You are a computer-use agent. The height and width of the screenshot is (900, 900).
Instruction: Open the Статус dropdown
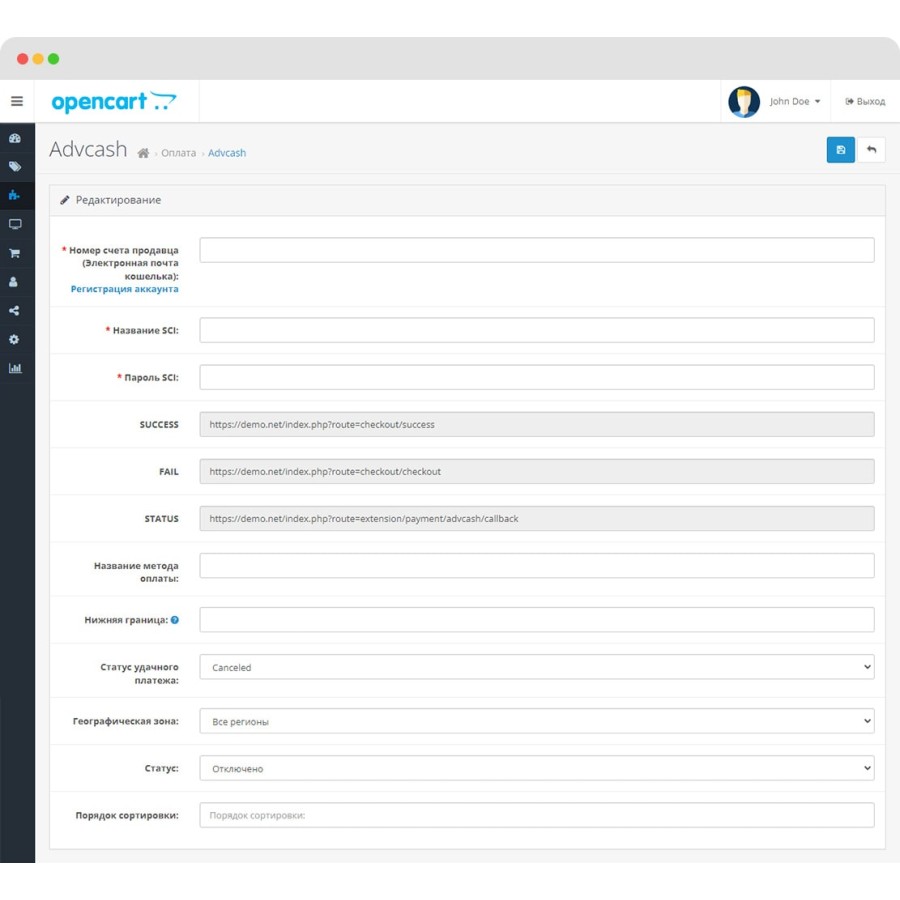click(x=537, y=768)
